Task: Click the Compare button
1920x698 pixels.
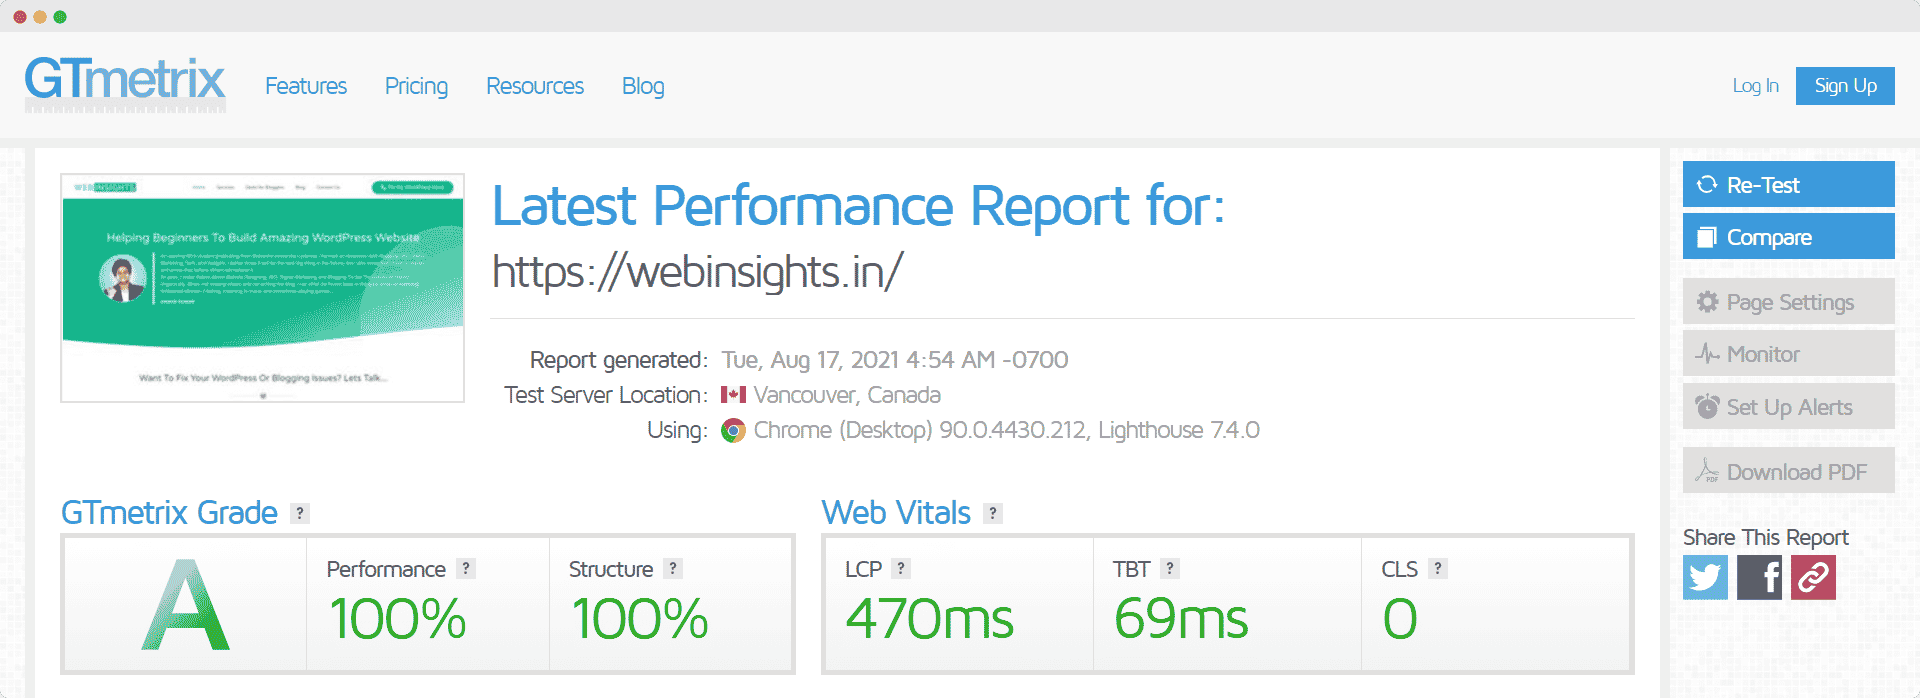Action: pos(1788,236)
